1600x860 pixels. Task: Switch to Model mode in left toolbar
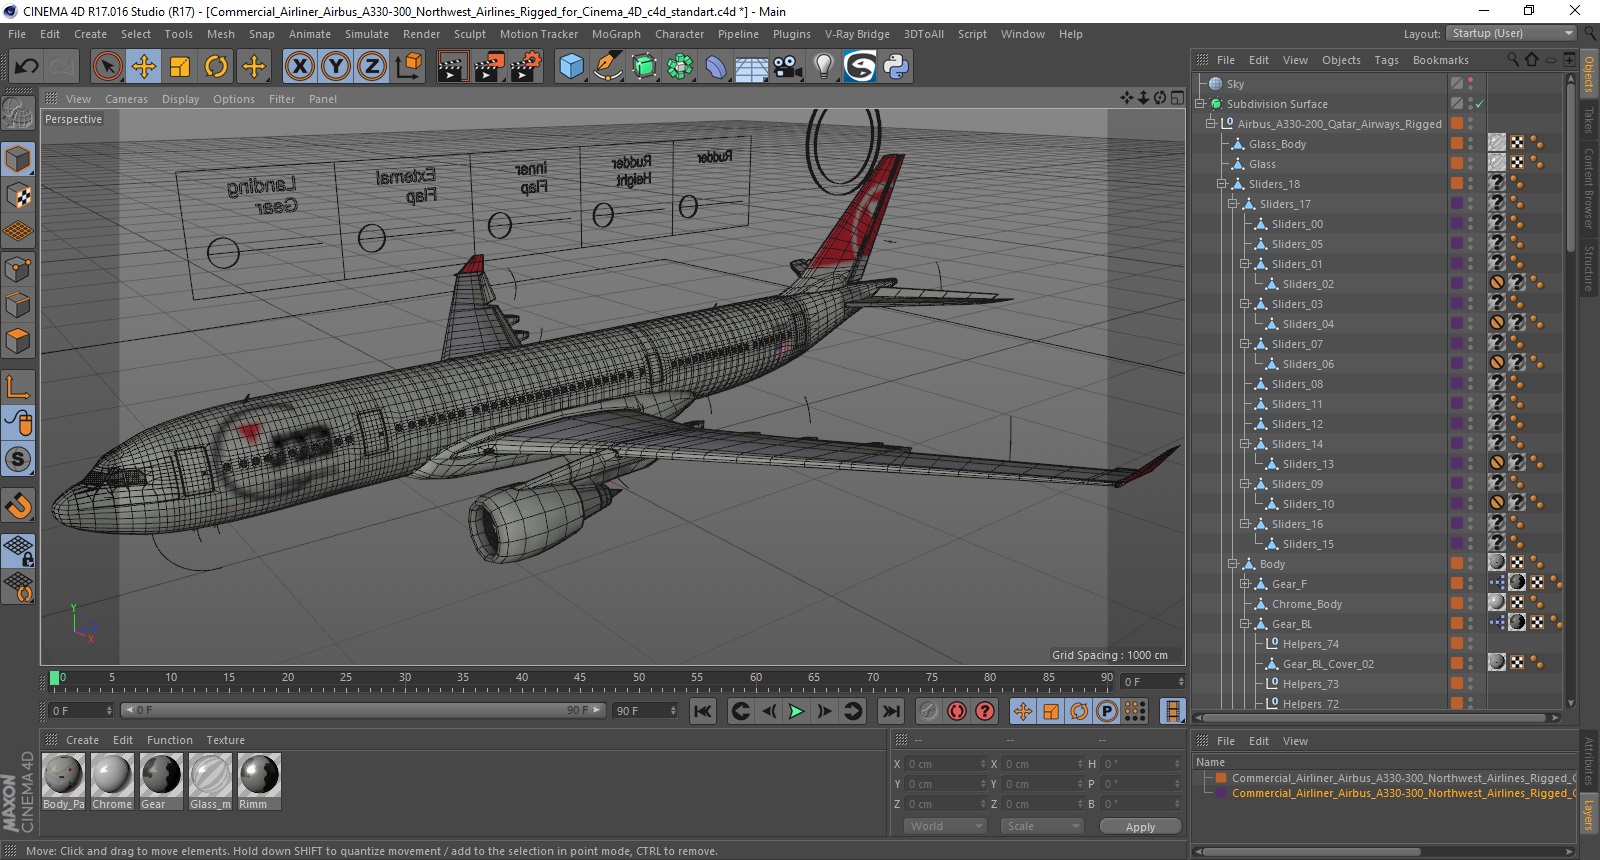[x=18, y=159]
